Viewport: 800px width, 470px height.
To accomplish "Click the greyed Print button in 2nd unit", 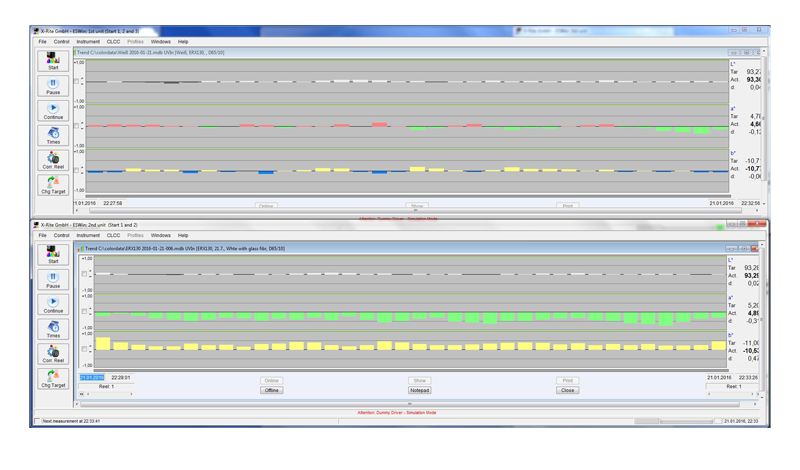I will point(567,381).
